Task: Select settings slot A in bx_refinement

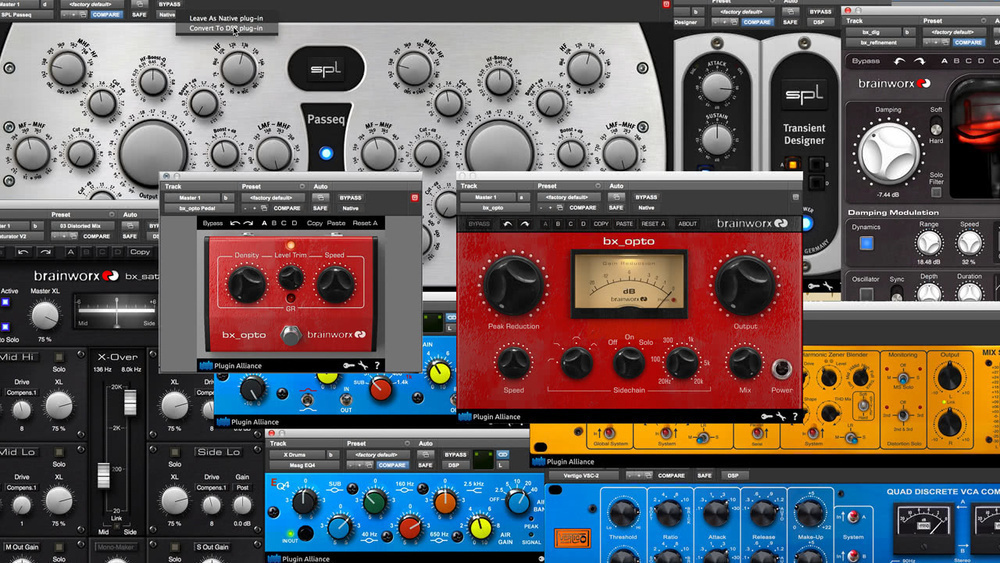Action: [945, 61]
